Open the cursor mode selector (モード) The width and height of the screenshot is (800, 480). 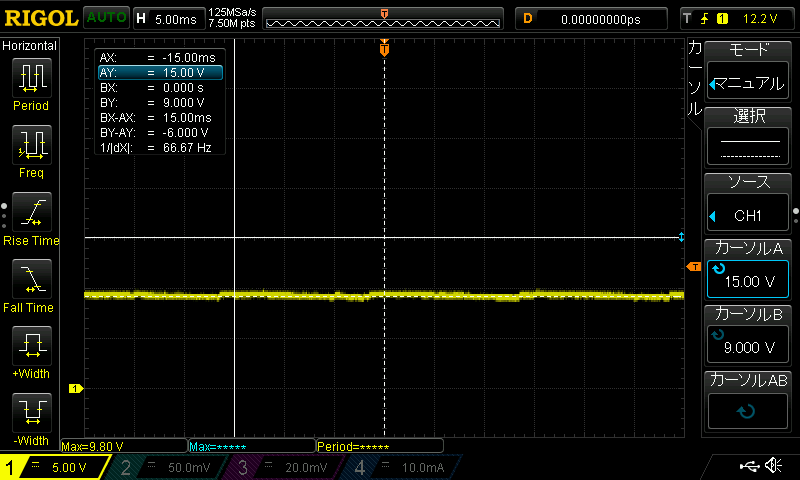(750, 70)
